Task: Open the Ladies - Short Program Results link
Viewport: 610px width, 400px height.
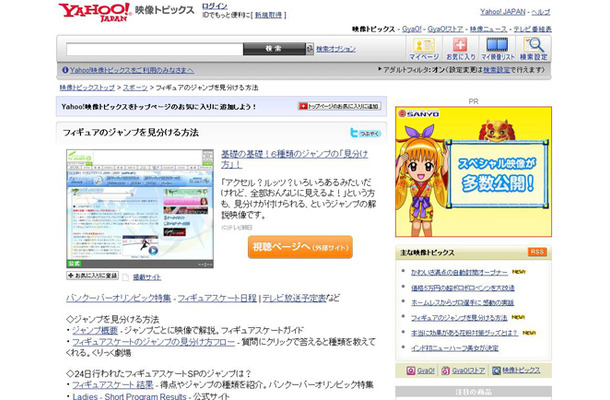Action: click(129, 396)
